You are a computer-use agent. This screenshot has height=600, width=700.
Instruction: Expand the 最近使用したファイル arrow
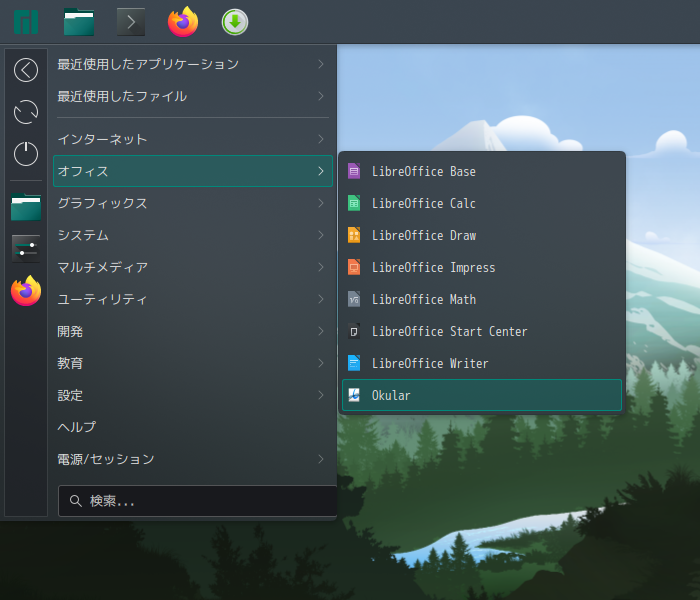[321, 96]
